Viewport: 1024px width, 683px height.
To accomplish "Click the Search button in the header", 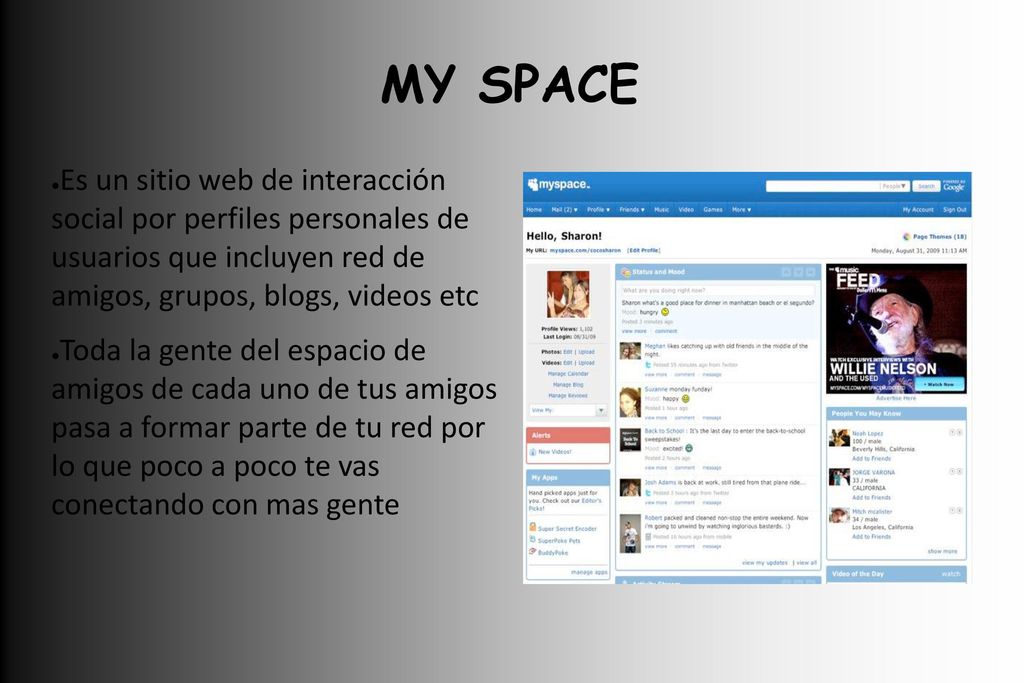I will [926, 187].
